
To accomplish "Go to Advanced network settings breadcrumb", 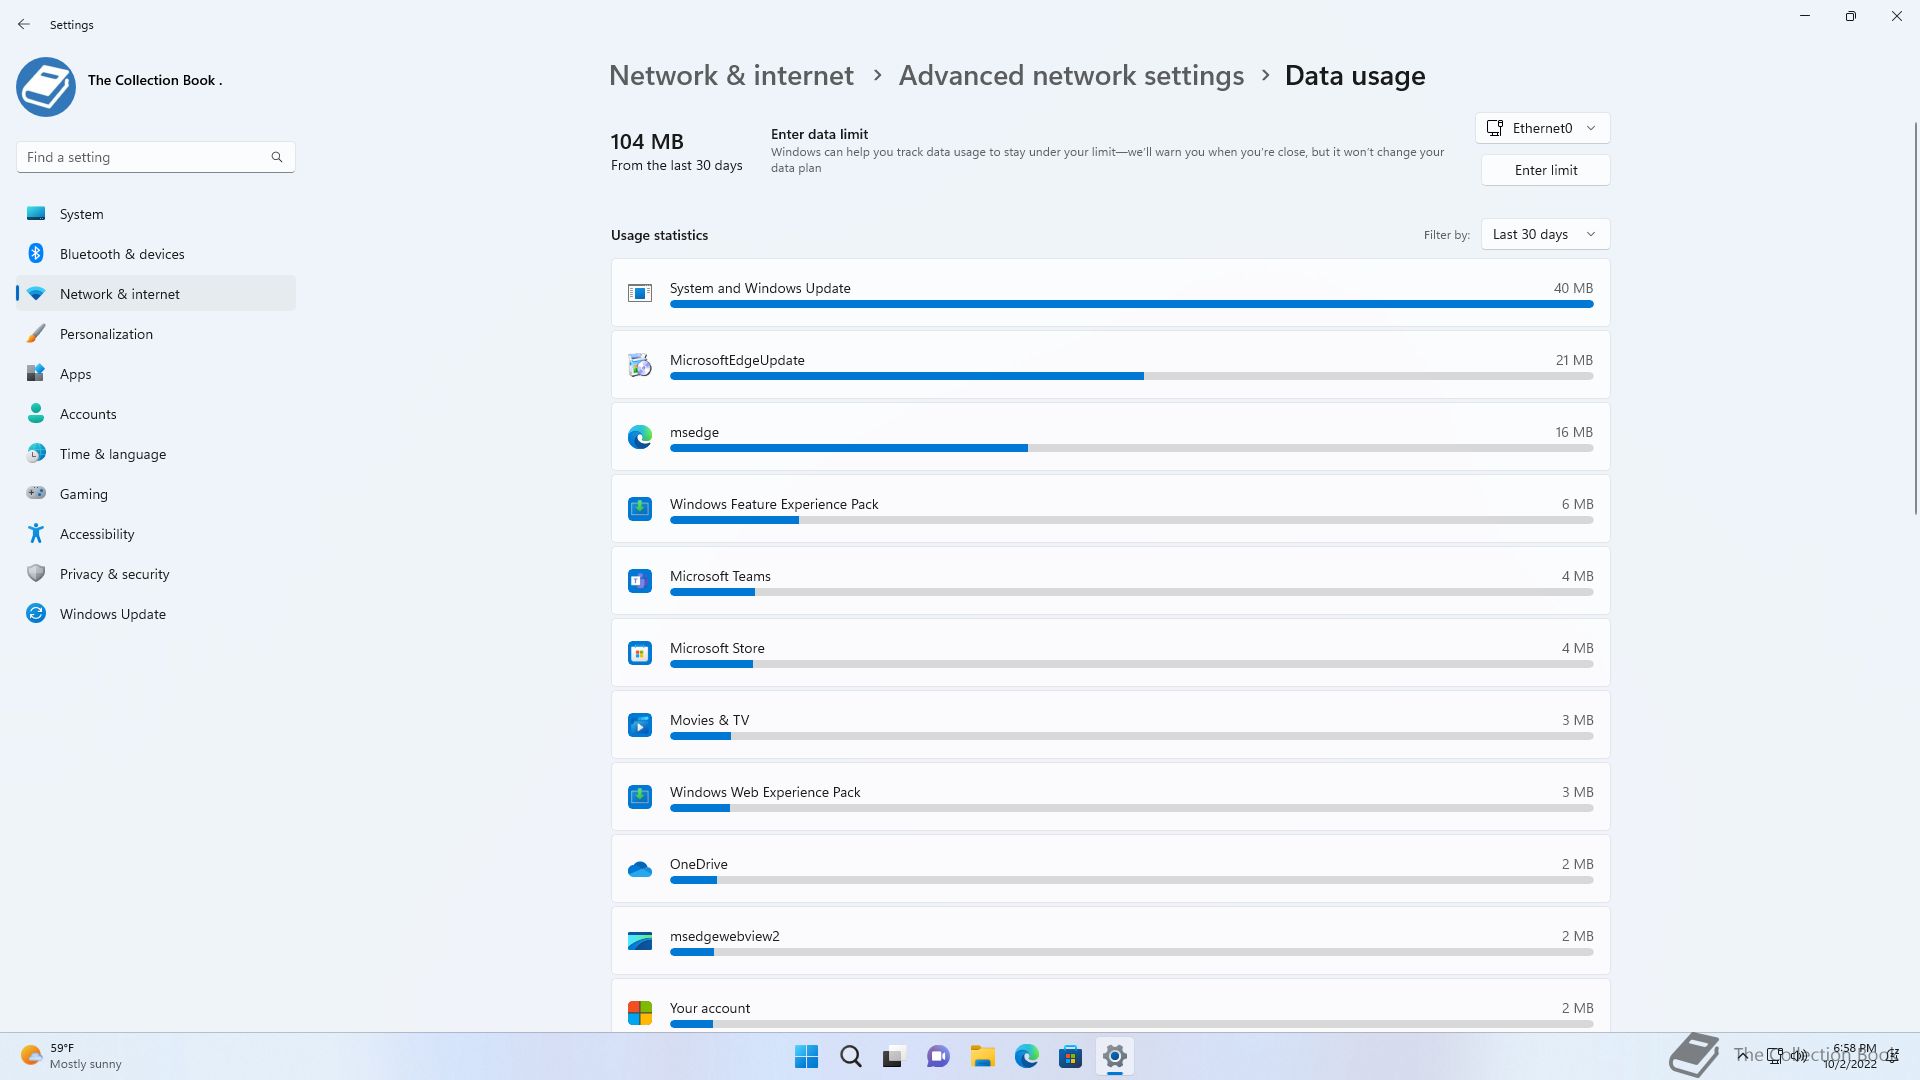I will coord(1071,76).
